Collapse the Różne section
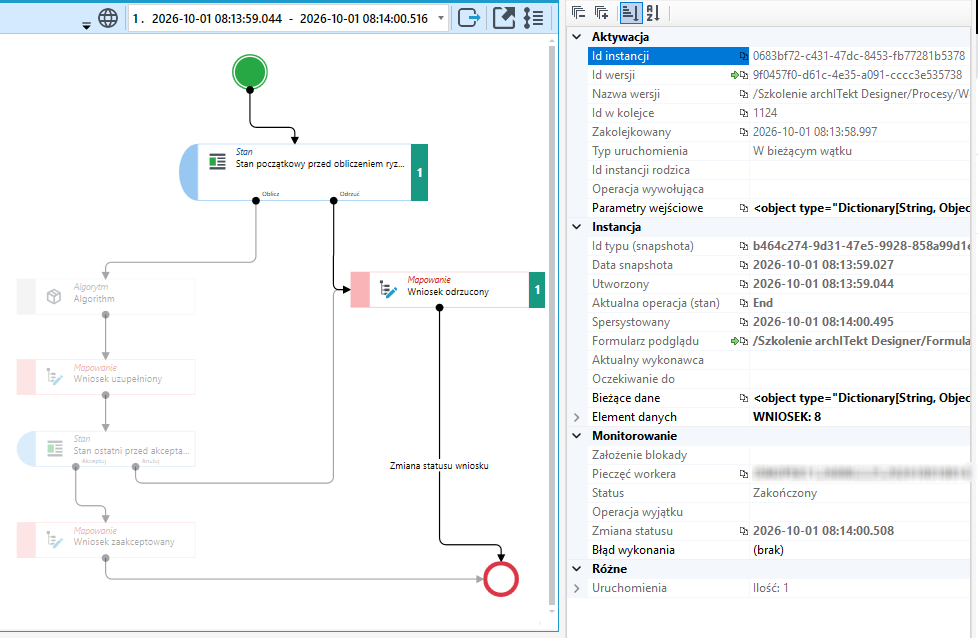This screenshot has width=978, height=638. (x=577, y=569)
